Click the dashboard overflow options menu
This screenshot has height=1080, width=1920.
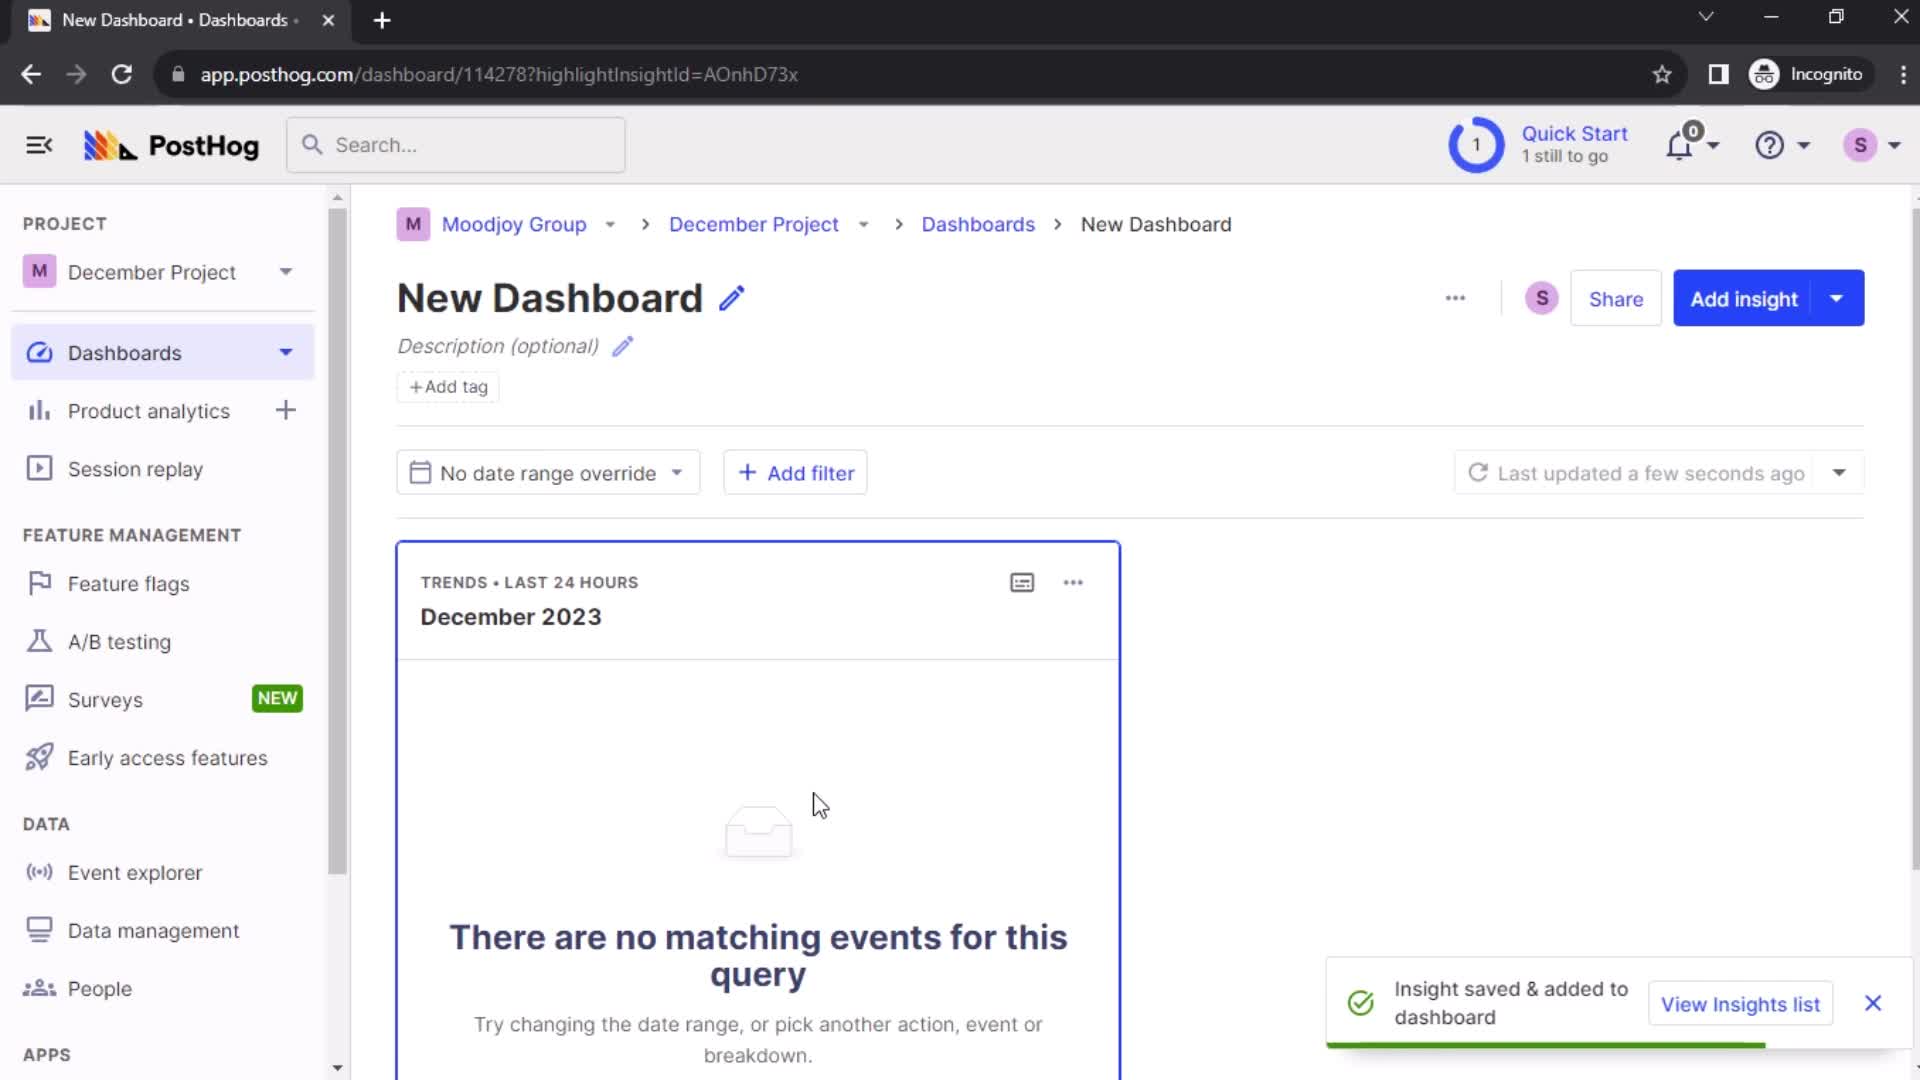coord(1455,298)
